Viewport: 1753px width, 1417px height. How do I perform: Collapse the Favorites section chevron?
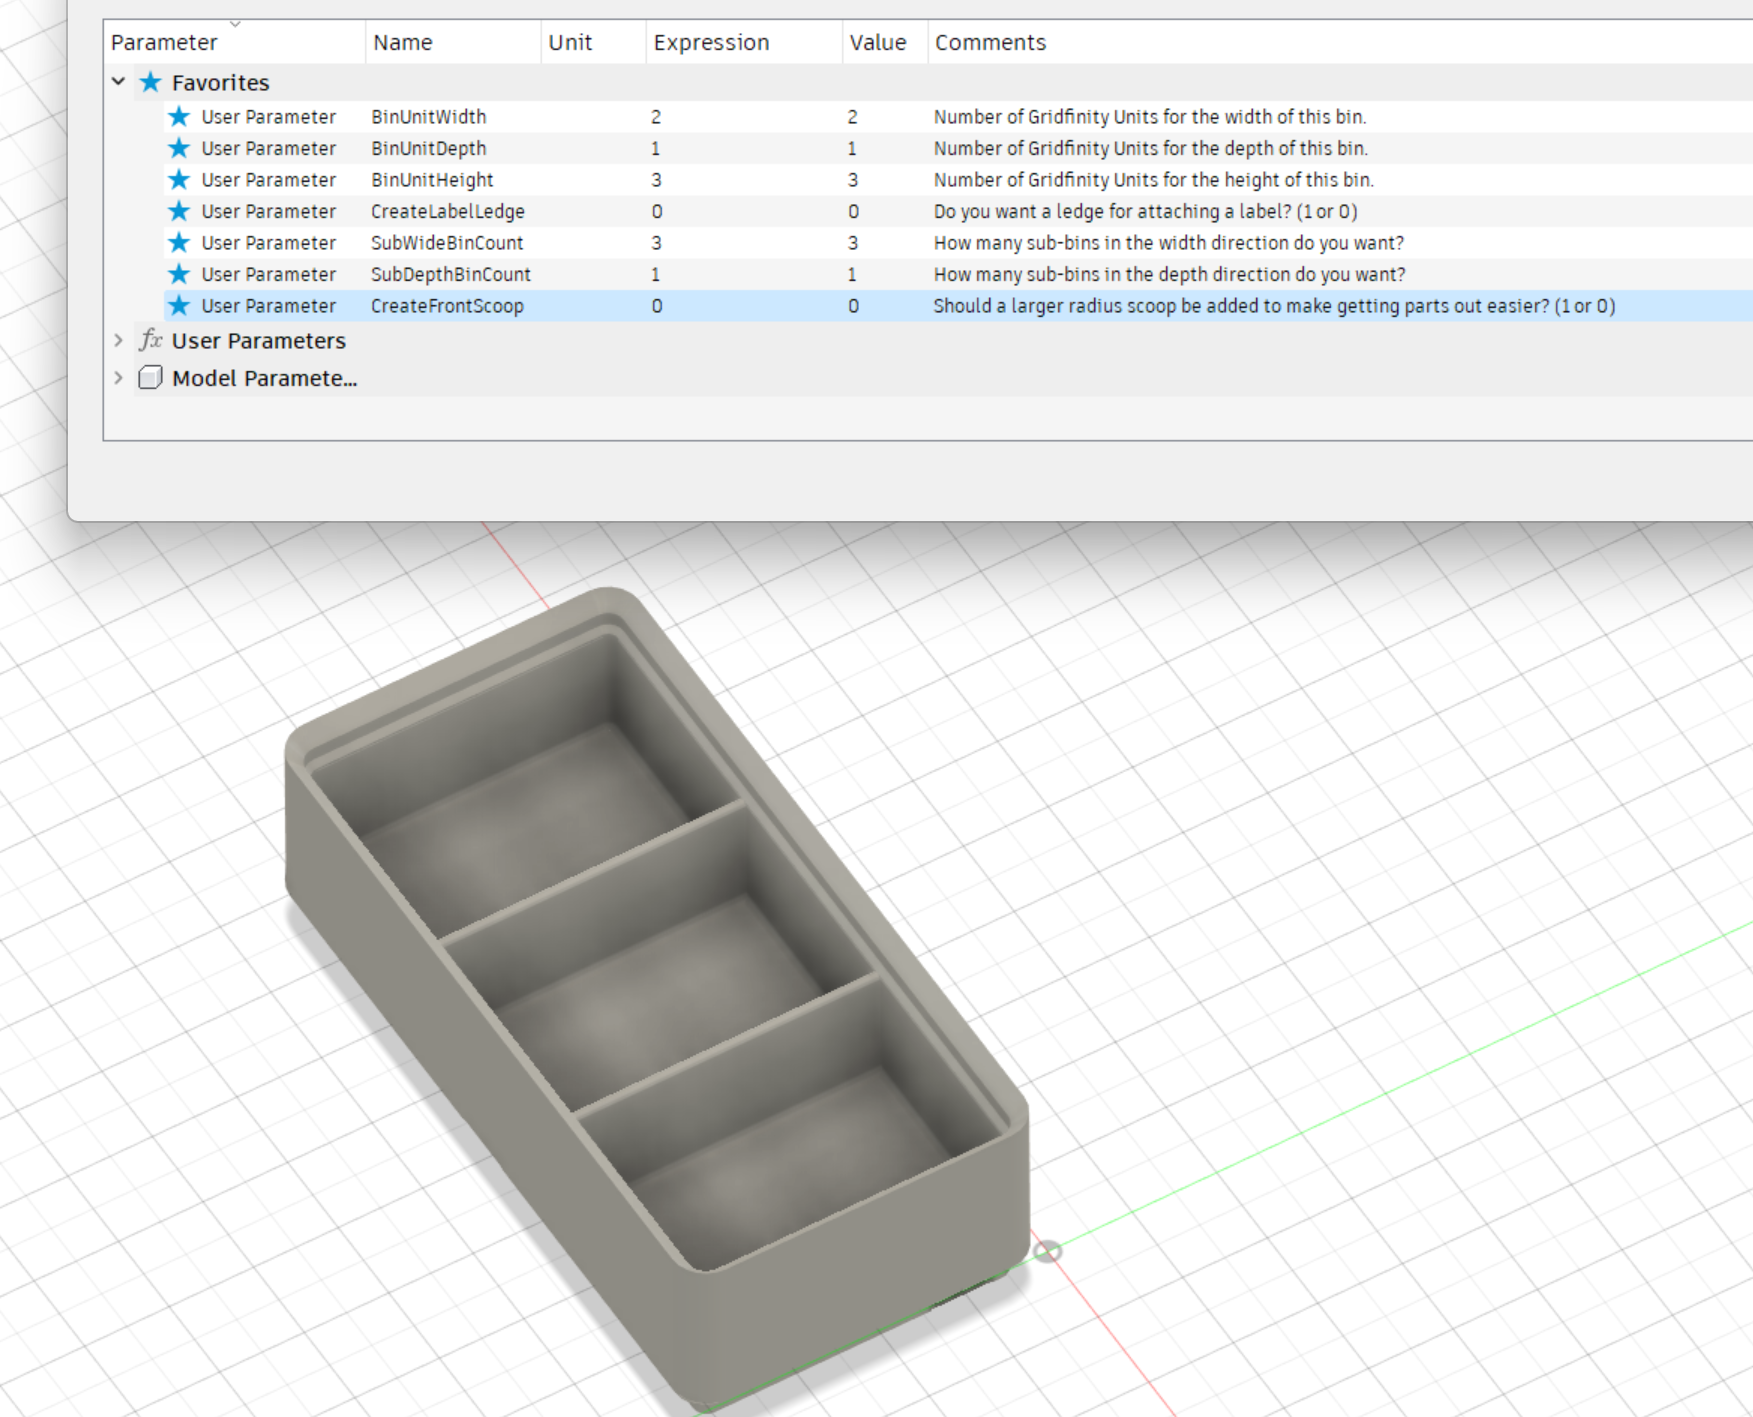119,82
